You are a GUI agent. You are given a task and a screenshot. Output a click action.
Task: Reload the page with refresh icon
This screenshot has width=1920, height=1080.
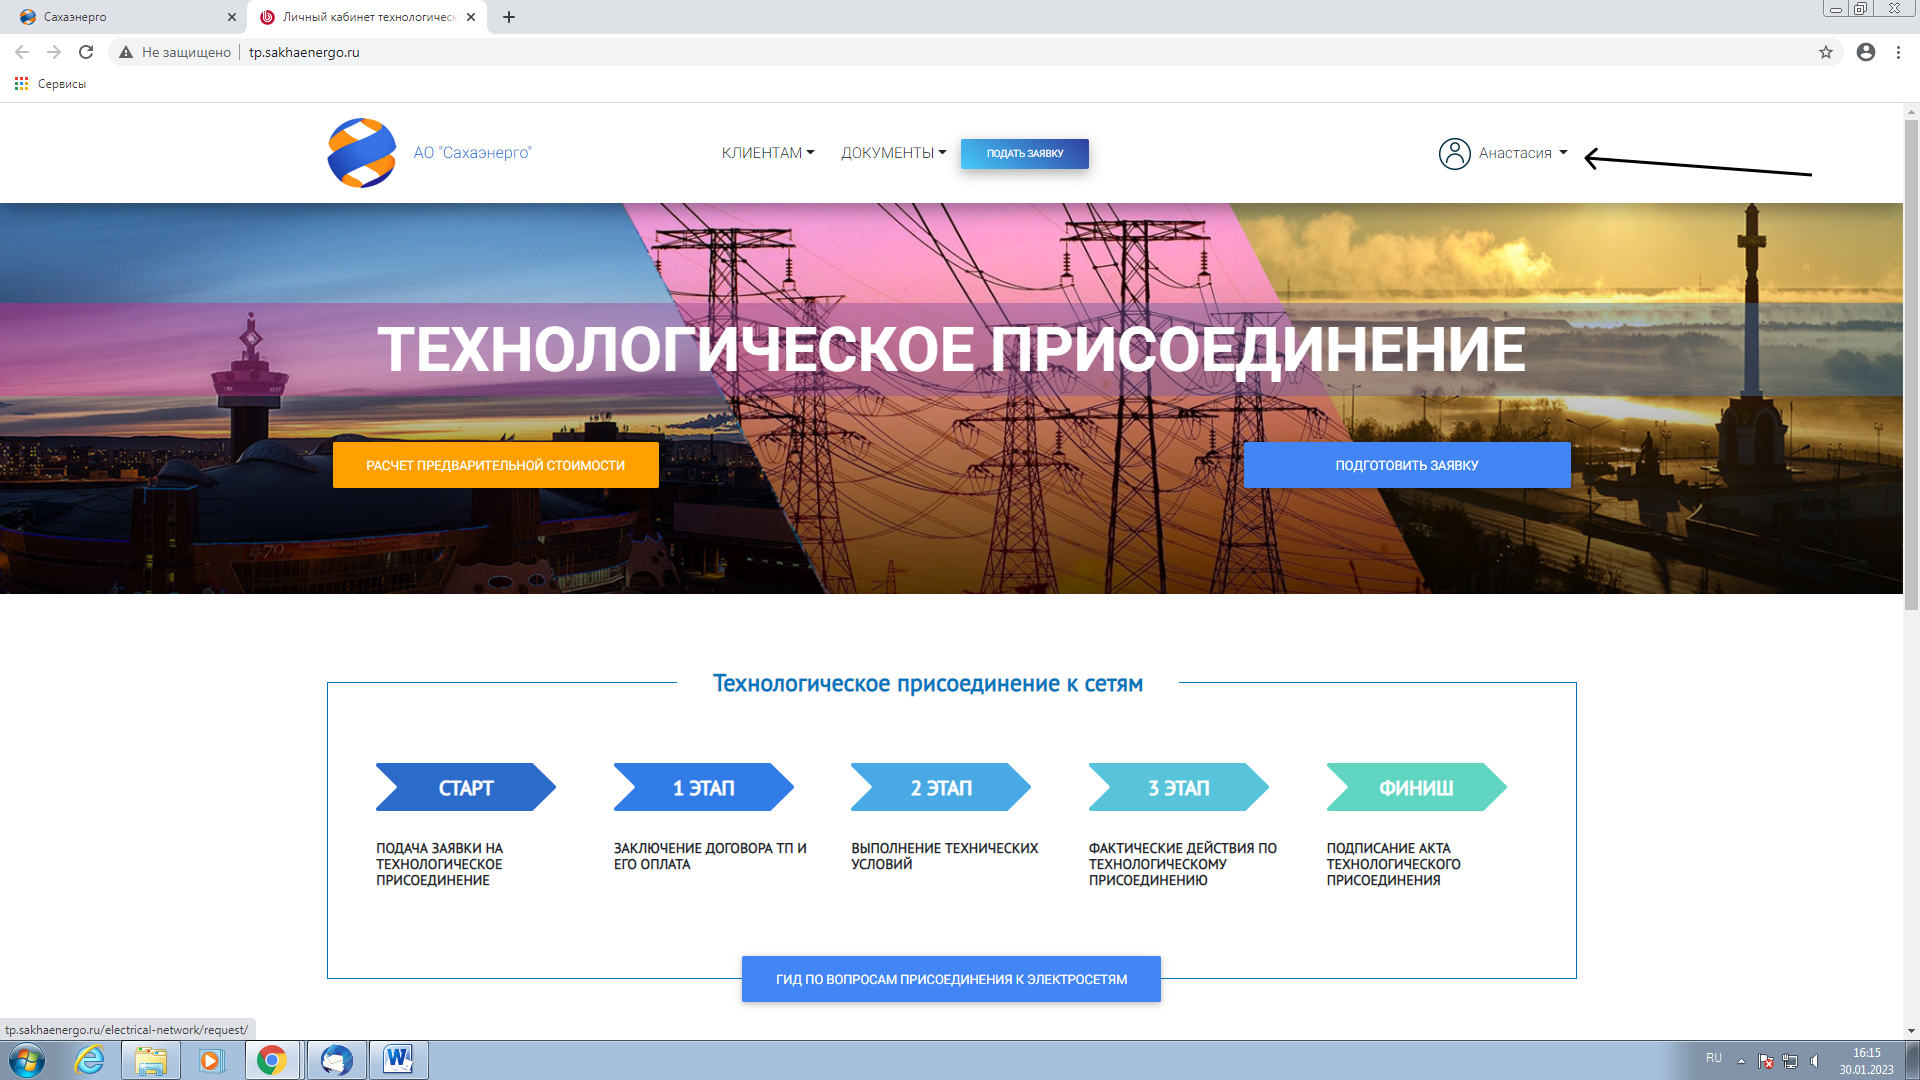[86, 52]
